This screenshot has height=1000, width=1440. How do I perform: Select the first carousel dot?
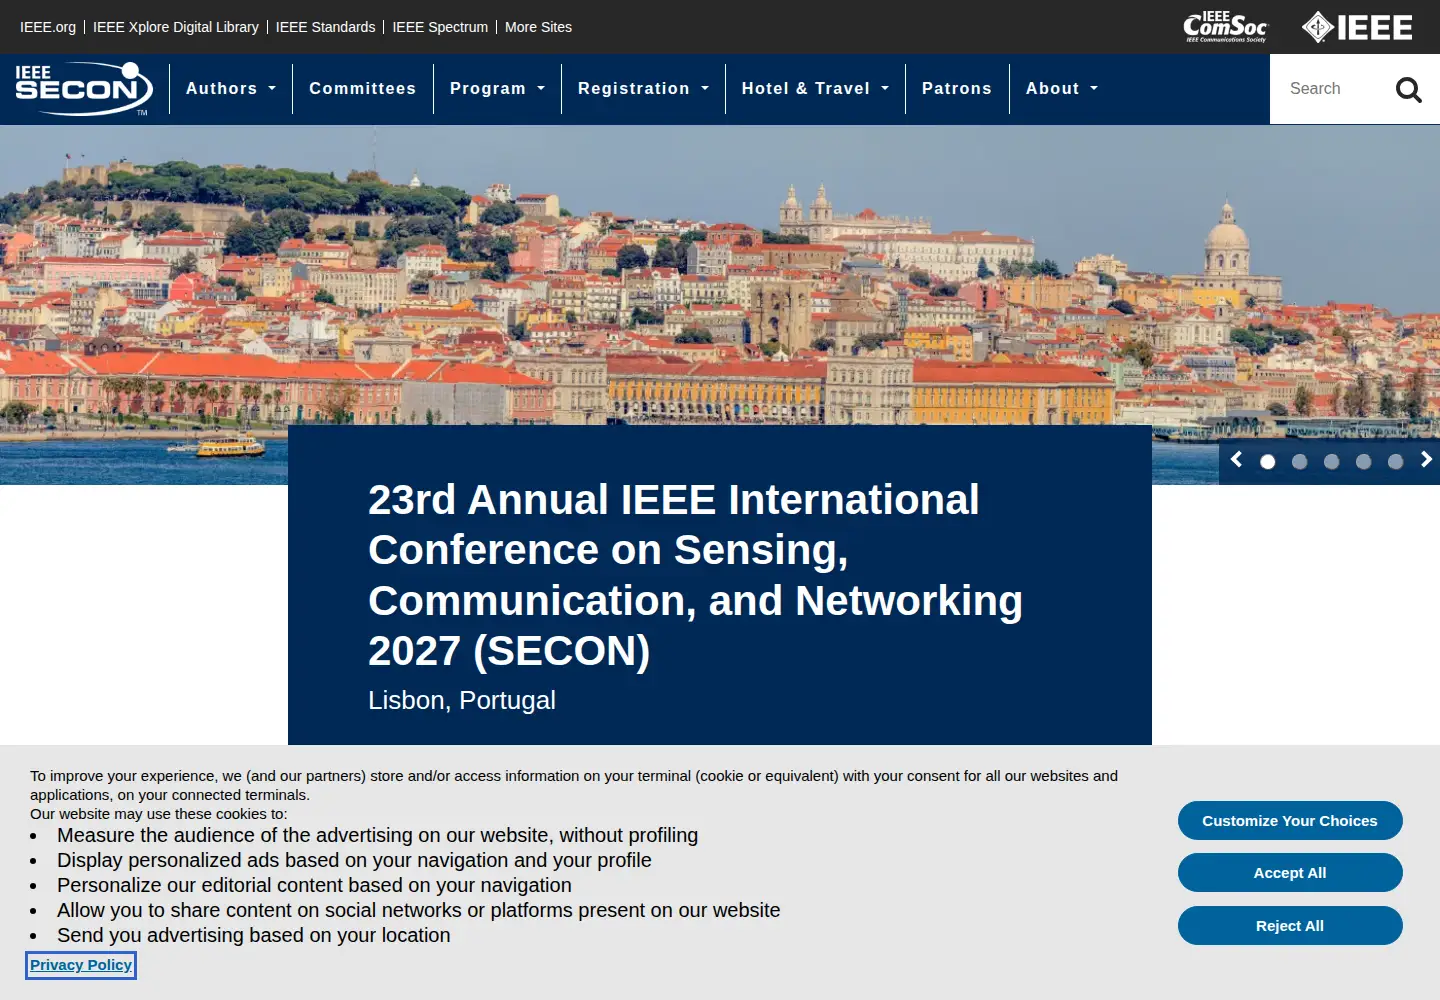1268,462
